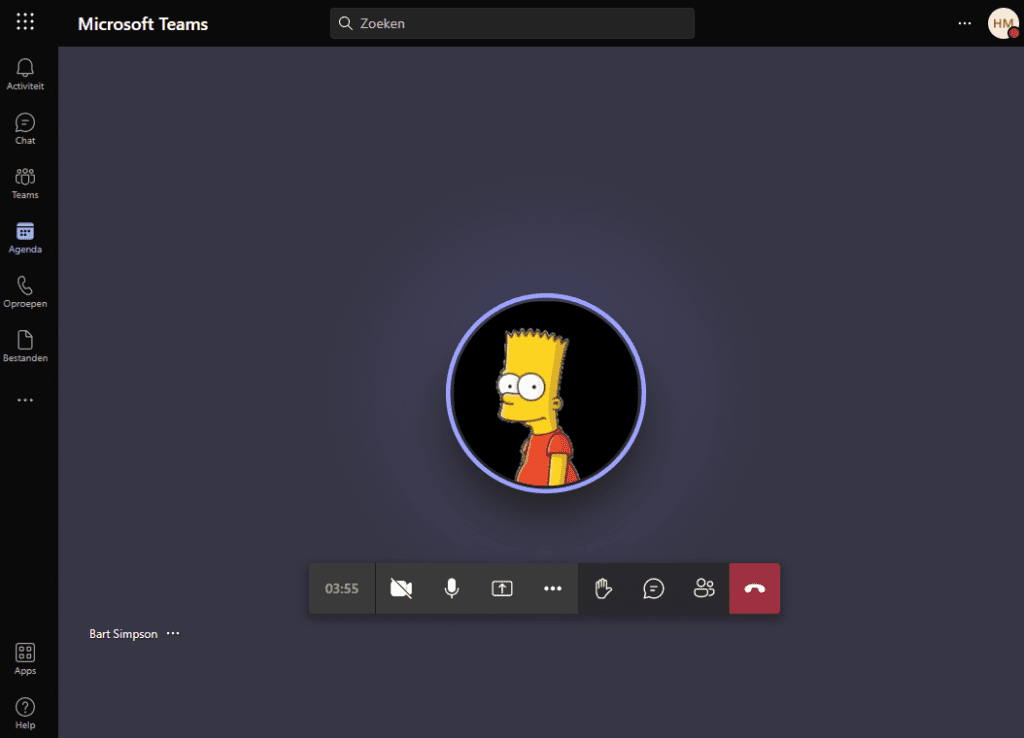Switch to the Agenda calendar
1024x738 pixels.
(x=25, y=237)
